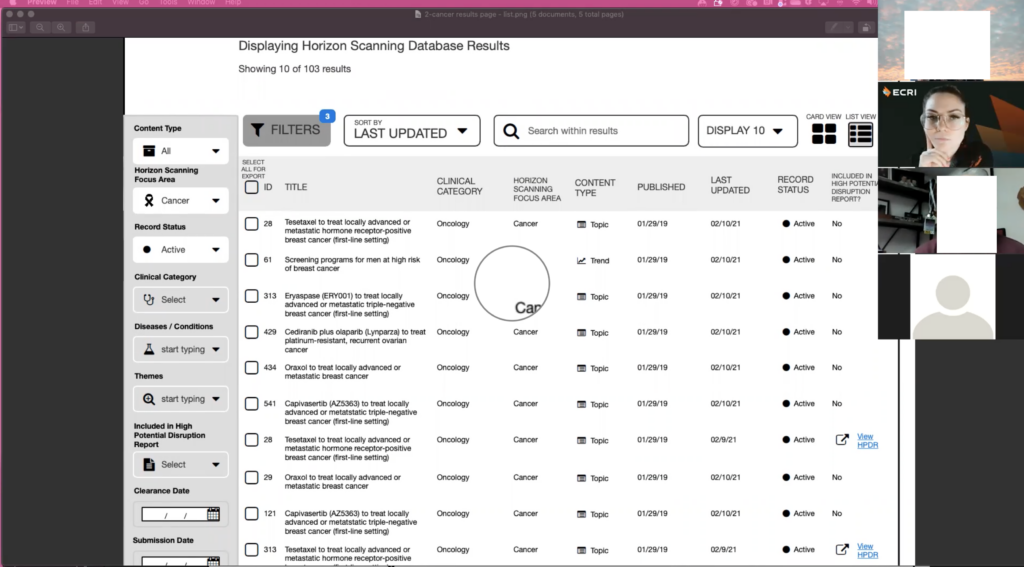Check the Select All For Export checkbox
The height and width of the screenshot is (567, 1024).
pyautogui.click(x=252, y=187)
